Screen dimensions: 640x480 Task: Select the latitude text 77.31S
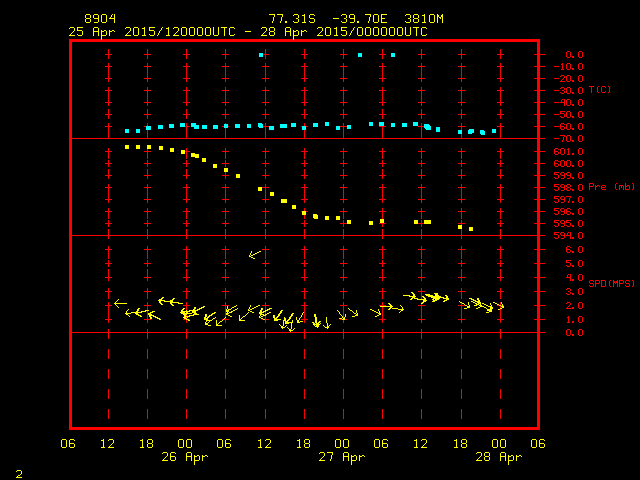292,19
